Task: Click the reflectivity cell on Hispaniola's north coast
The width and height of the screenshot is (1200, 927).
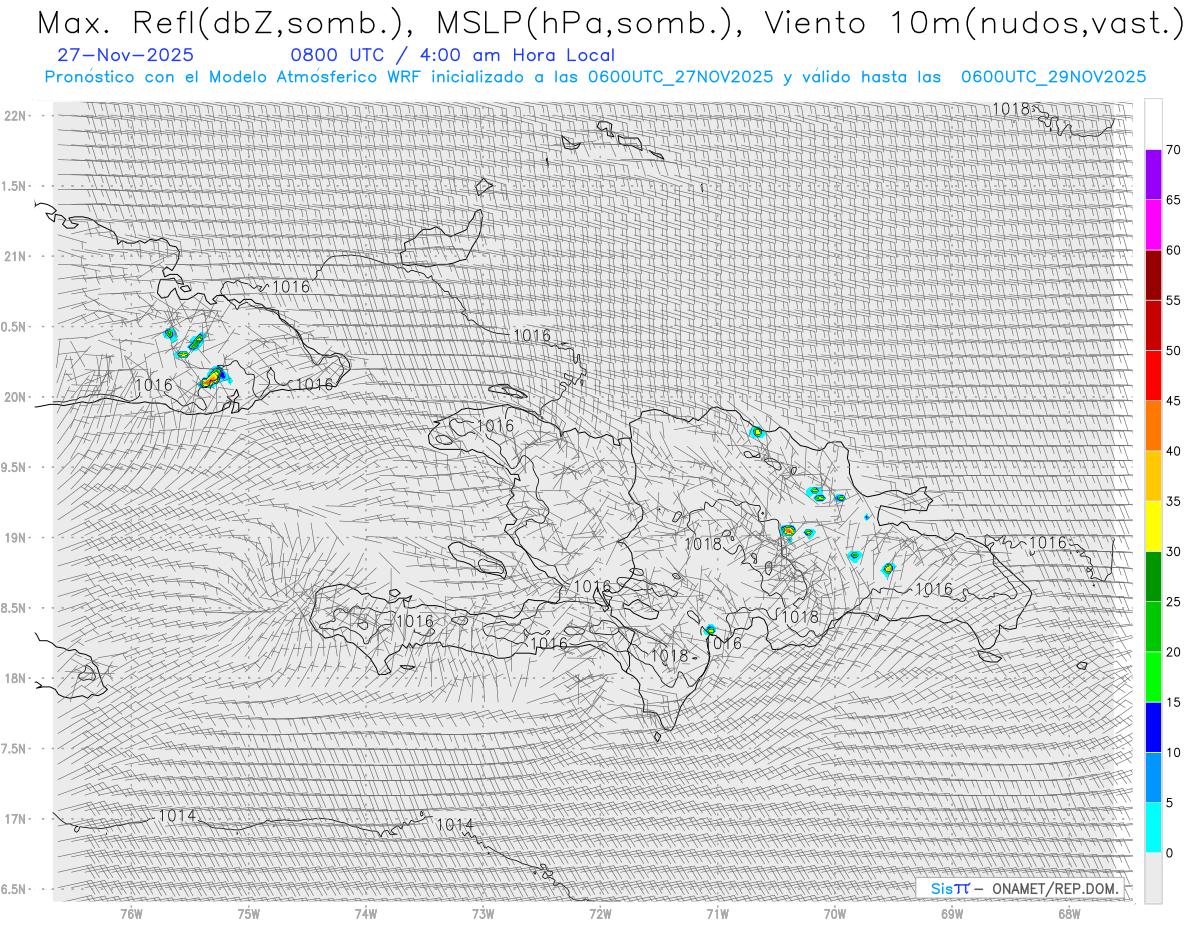Action: click(x=757, y=432)
